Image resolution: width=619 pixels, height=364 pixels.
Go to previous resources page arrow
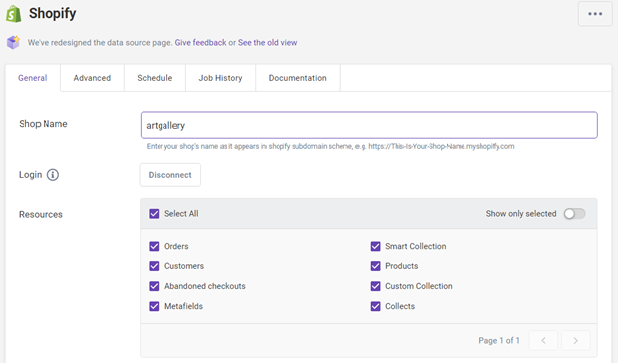point(543,340)
